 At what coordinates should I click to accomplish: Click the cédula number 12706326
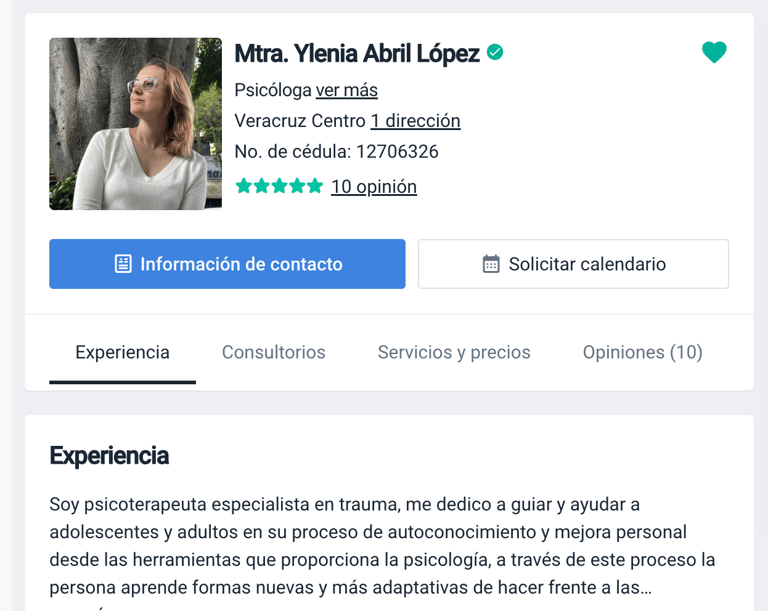397,152
